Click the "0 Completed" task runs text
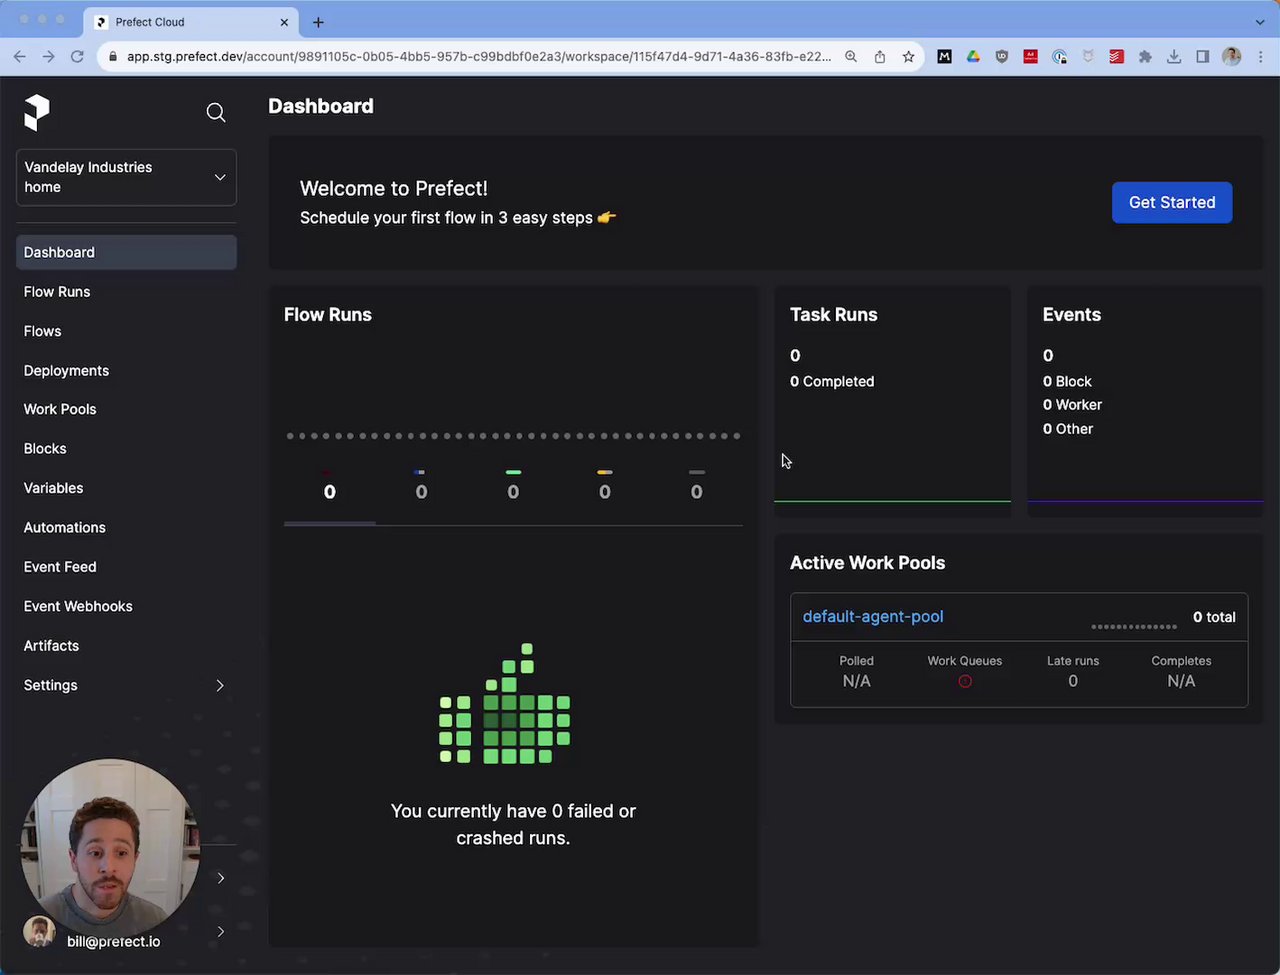This screenshot has height=975, width=1280. point(832,382)
